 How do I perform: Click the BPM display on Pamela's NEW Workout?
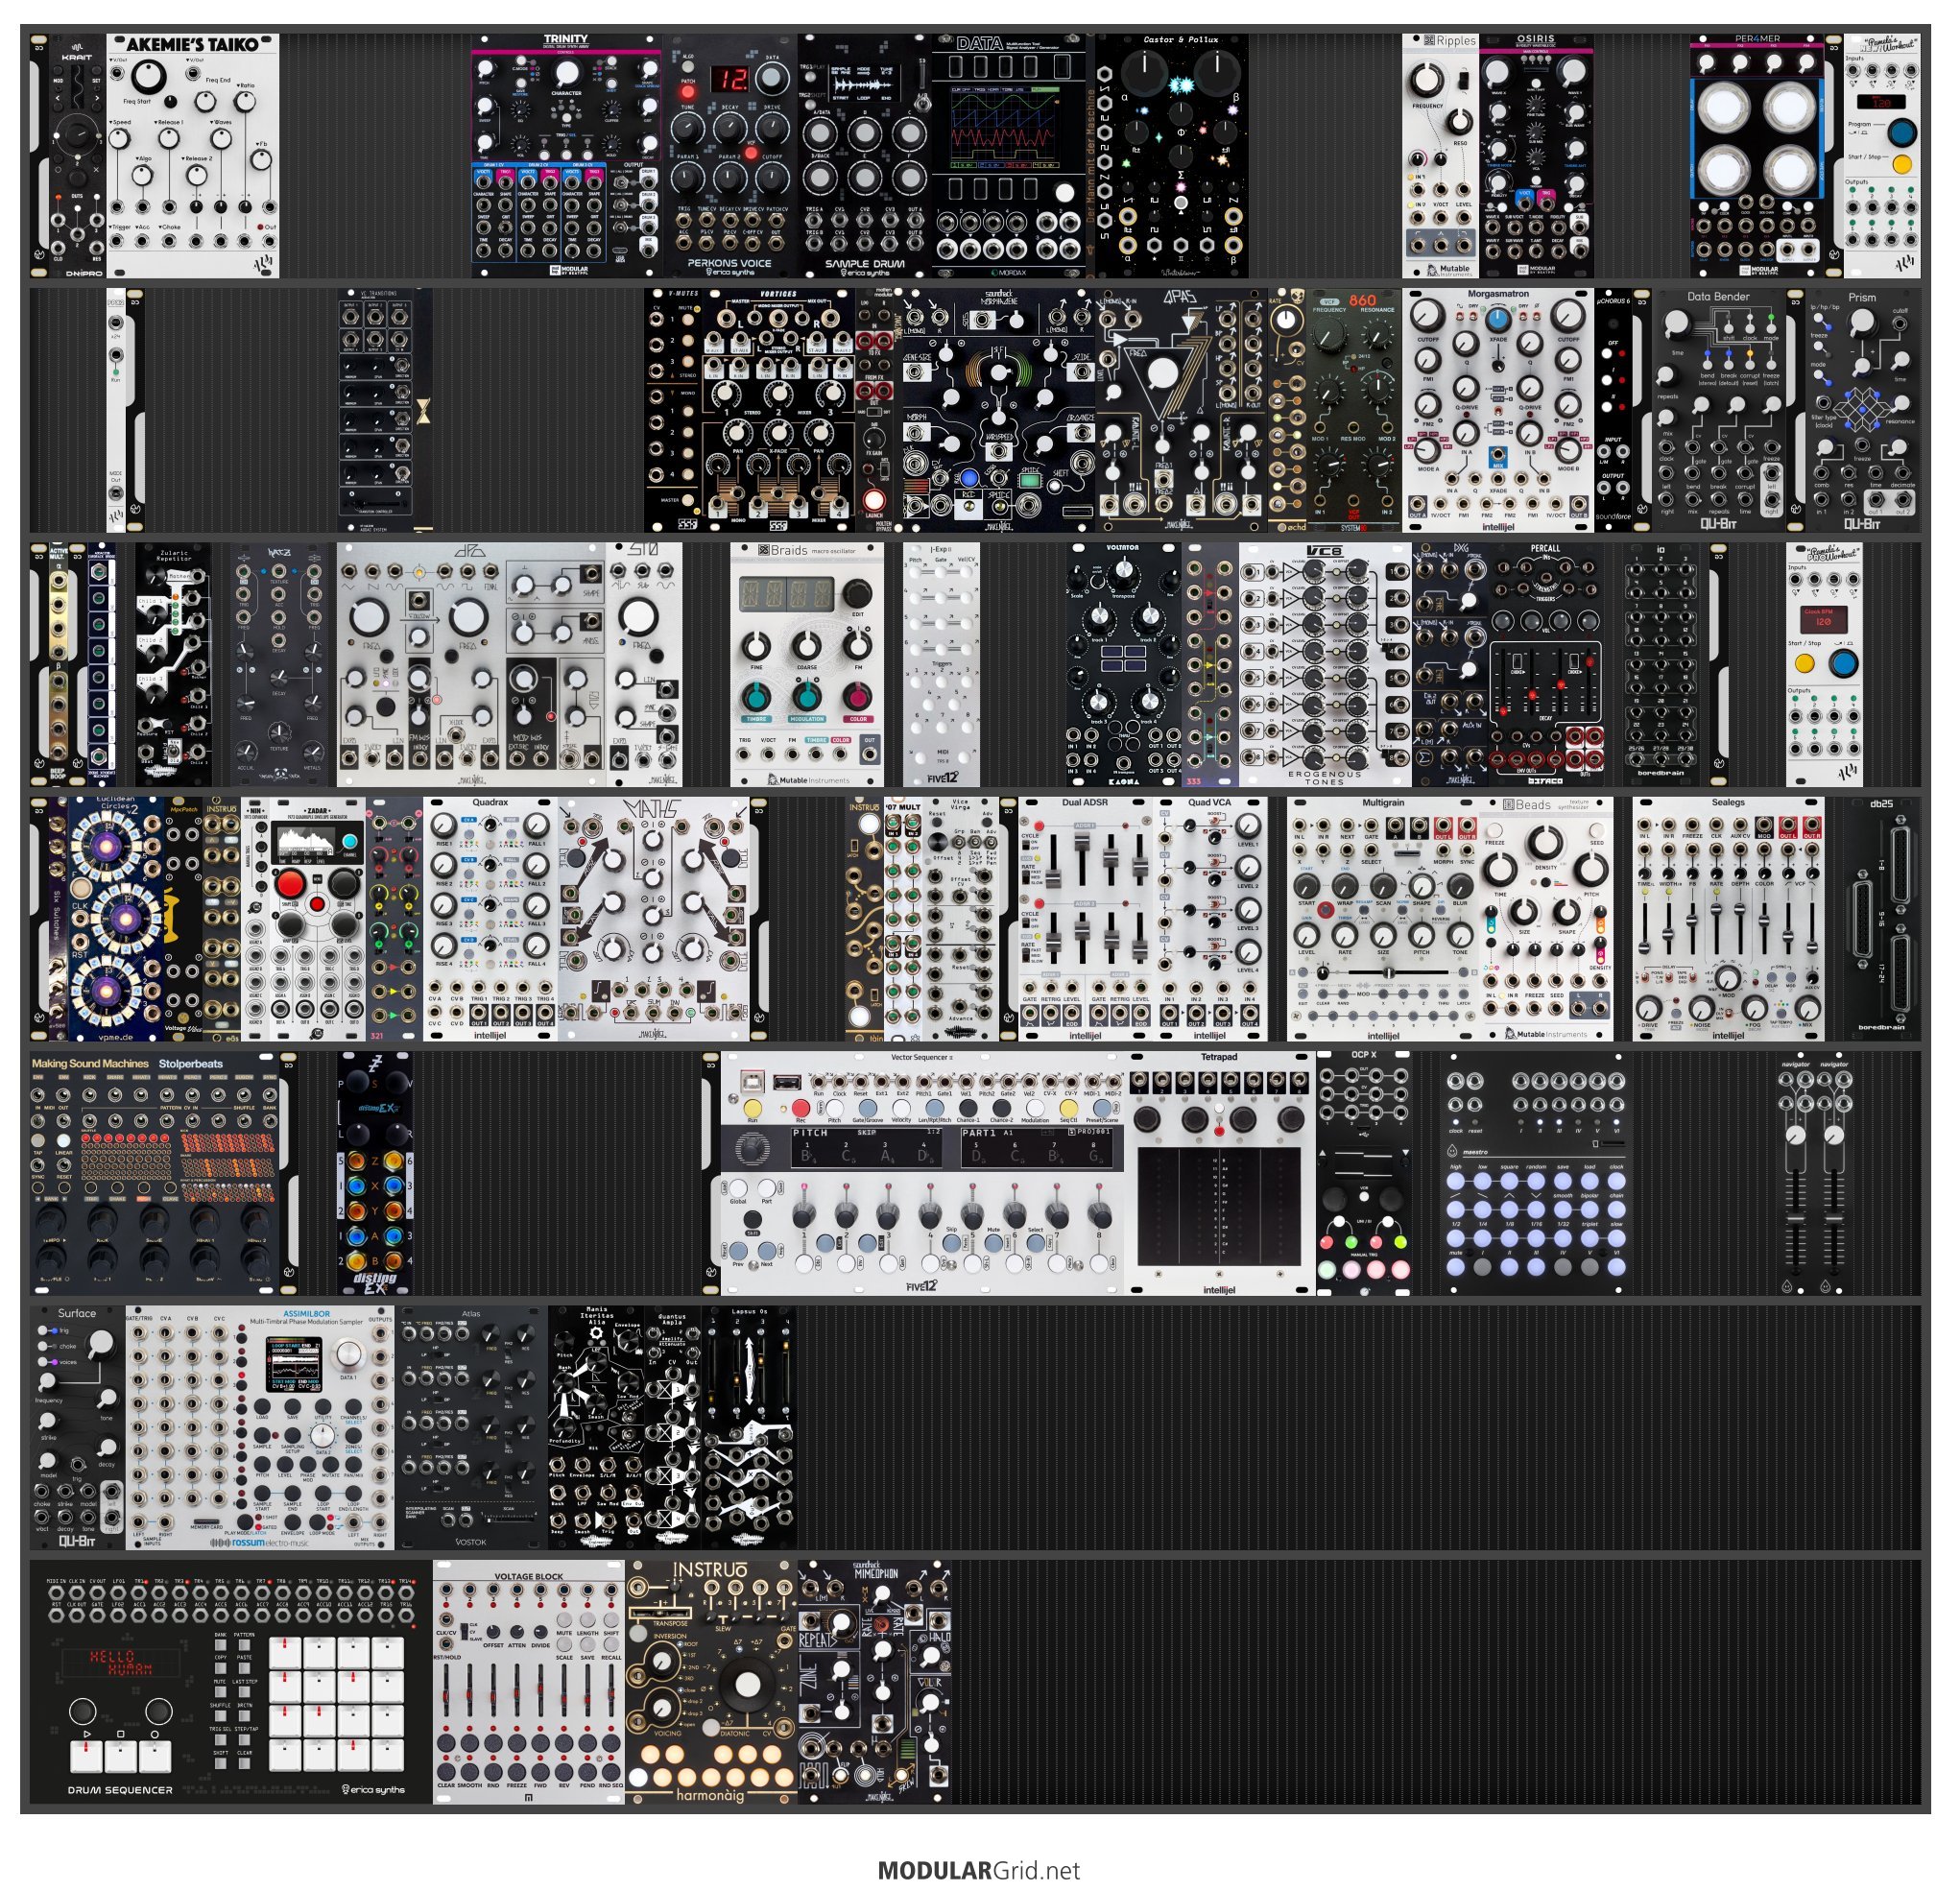click(1880, 102)
